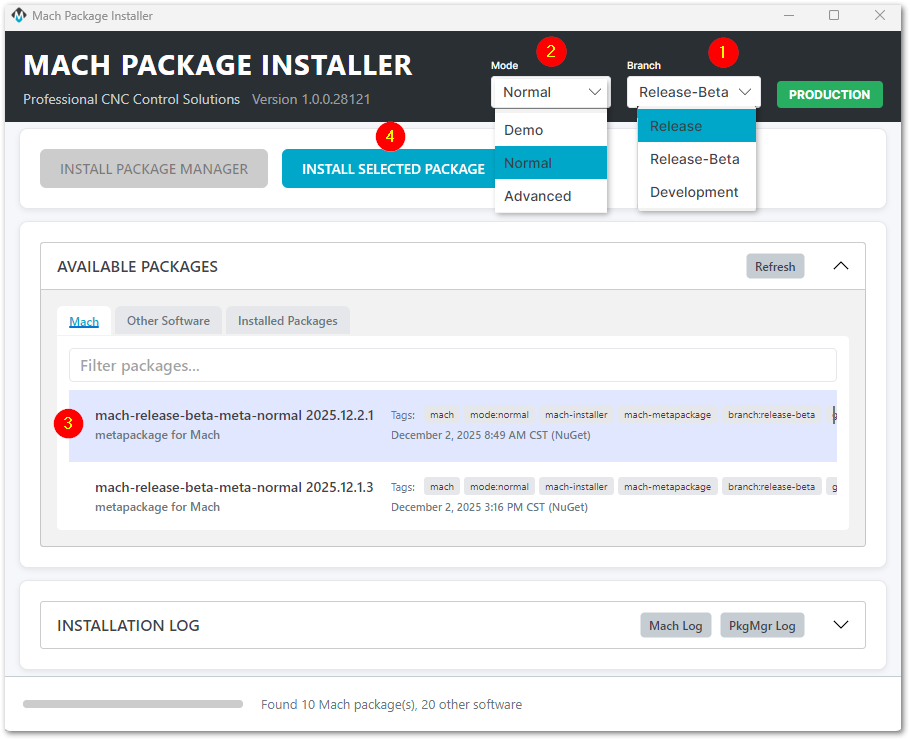Open the Branch dropdown showing Release-Beta
910x740 pixels.
point(694,92)
